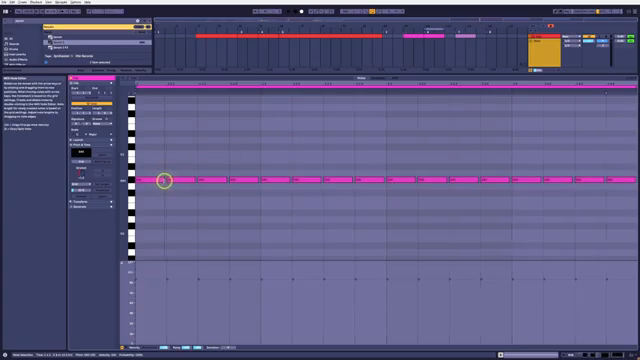
Task: Click the Set Length button
Action: [102, 184]
